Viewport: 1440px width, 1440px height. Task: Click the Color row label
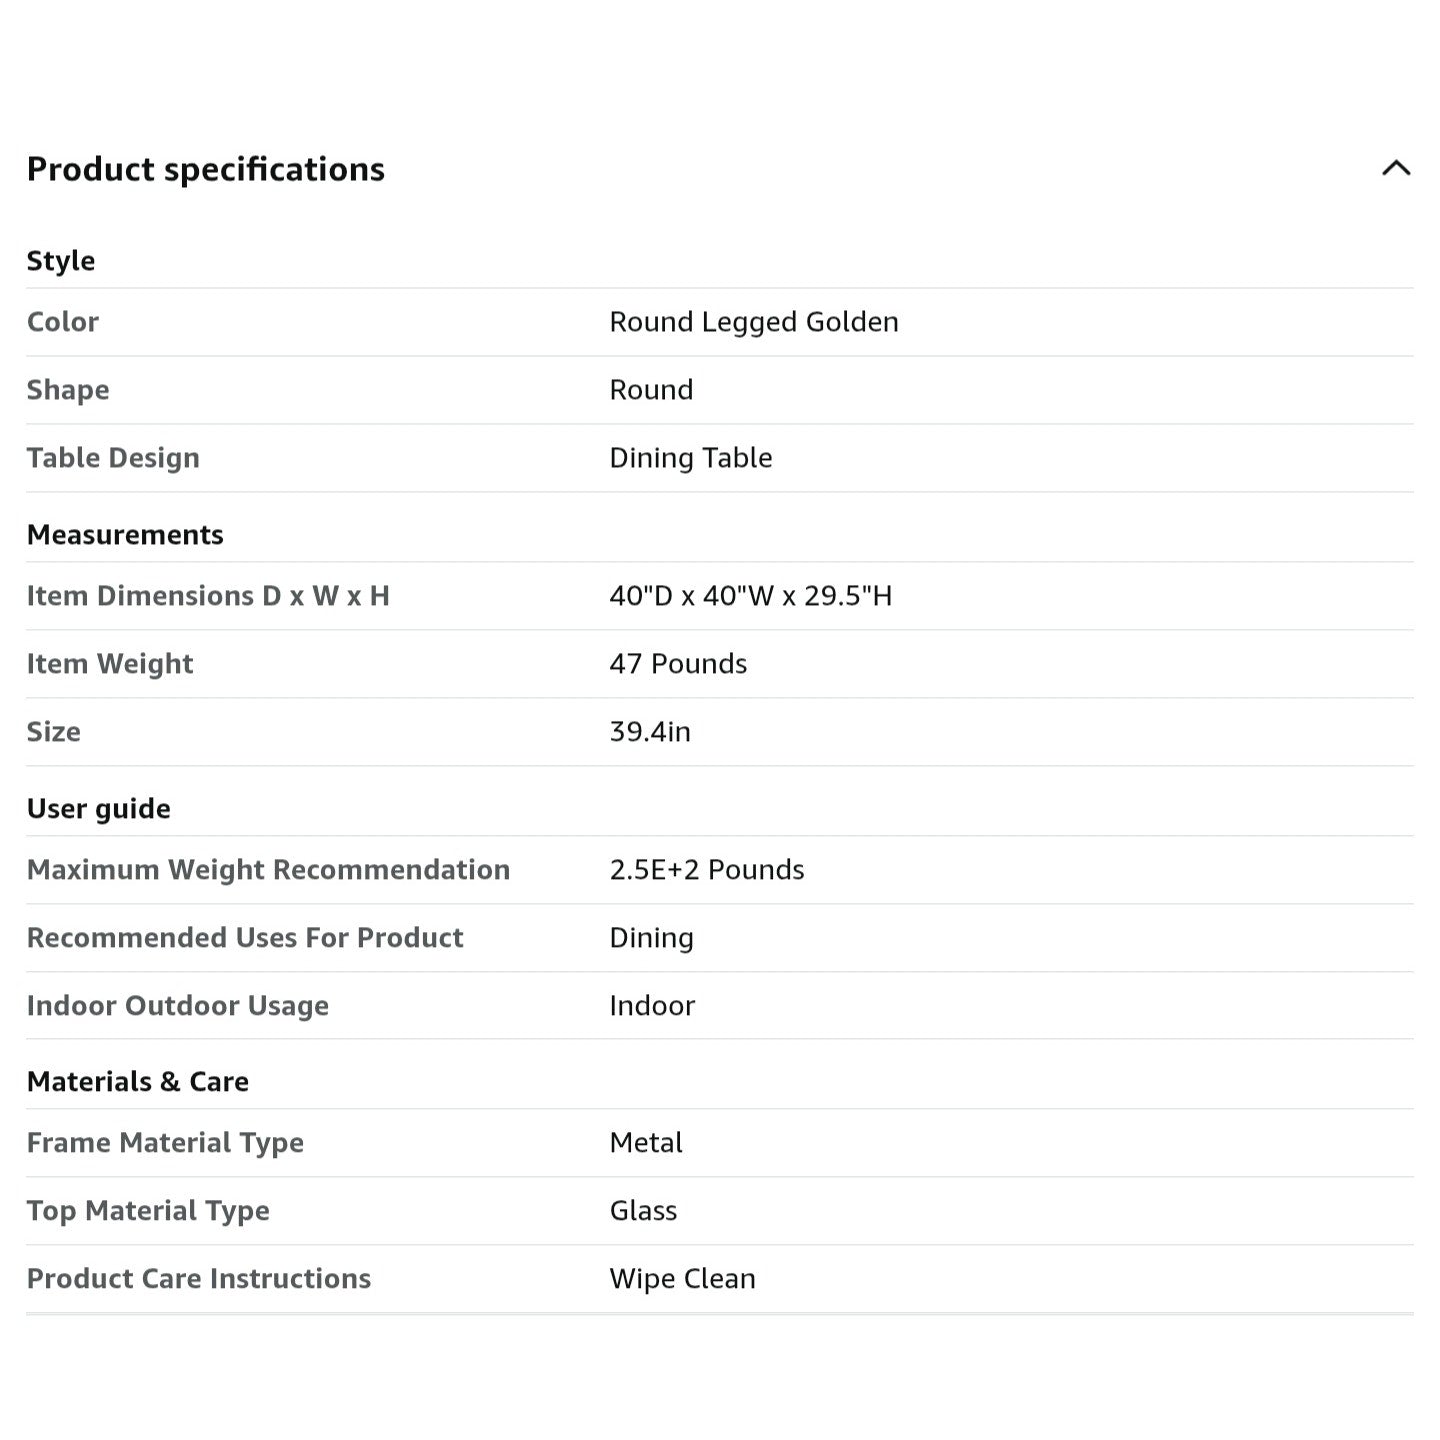[x=63, y=322]
